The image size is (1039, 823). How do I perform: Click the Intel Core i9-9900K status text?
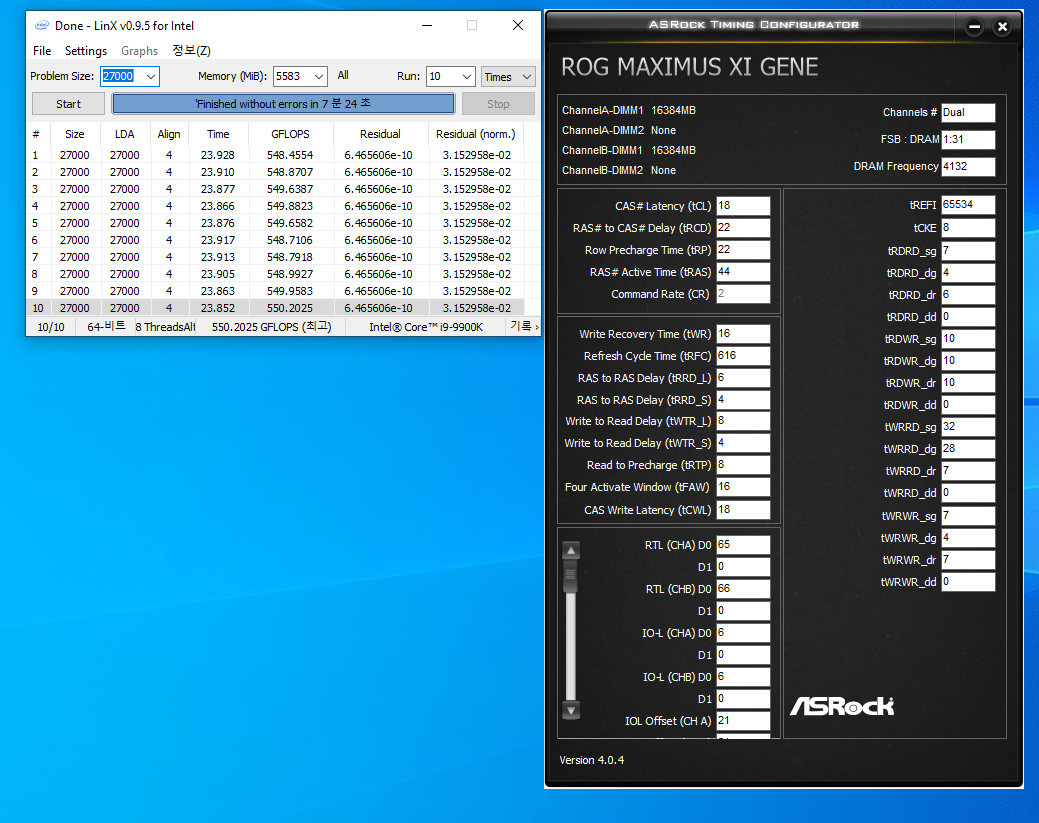click(x=426, y=327)
